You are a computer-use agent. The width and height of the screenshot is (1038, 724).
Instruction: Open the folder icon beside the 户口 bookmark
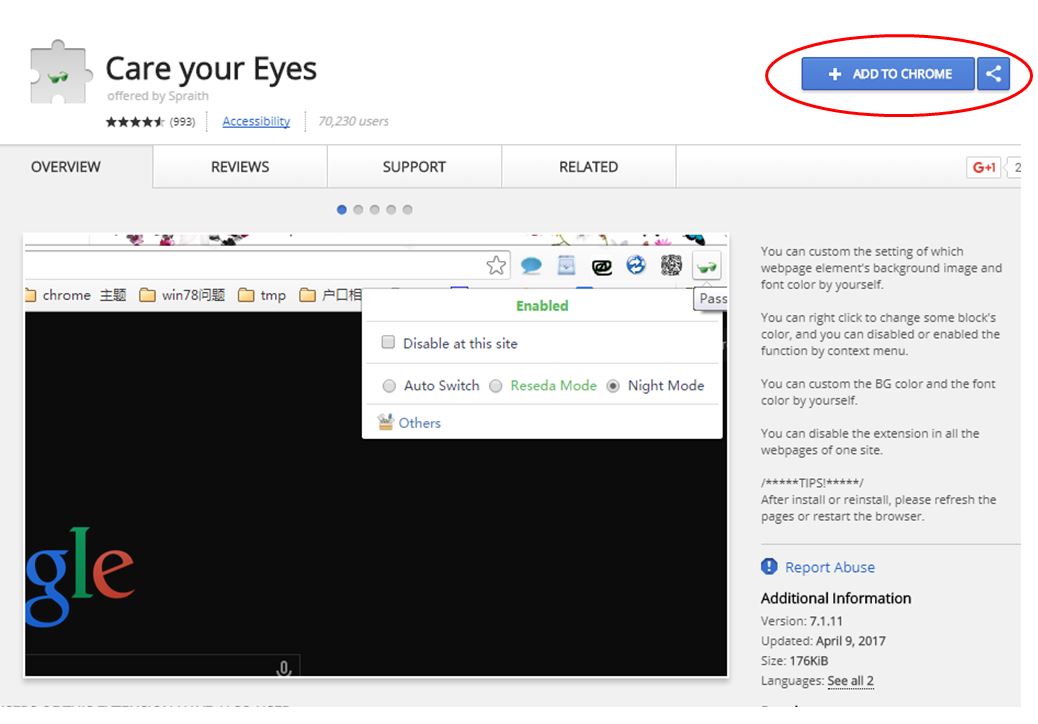click(x=307, y=295)
